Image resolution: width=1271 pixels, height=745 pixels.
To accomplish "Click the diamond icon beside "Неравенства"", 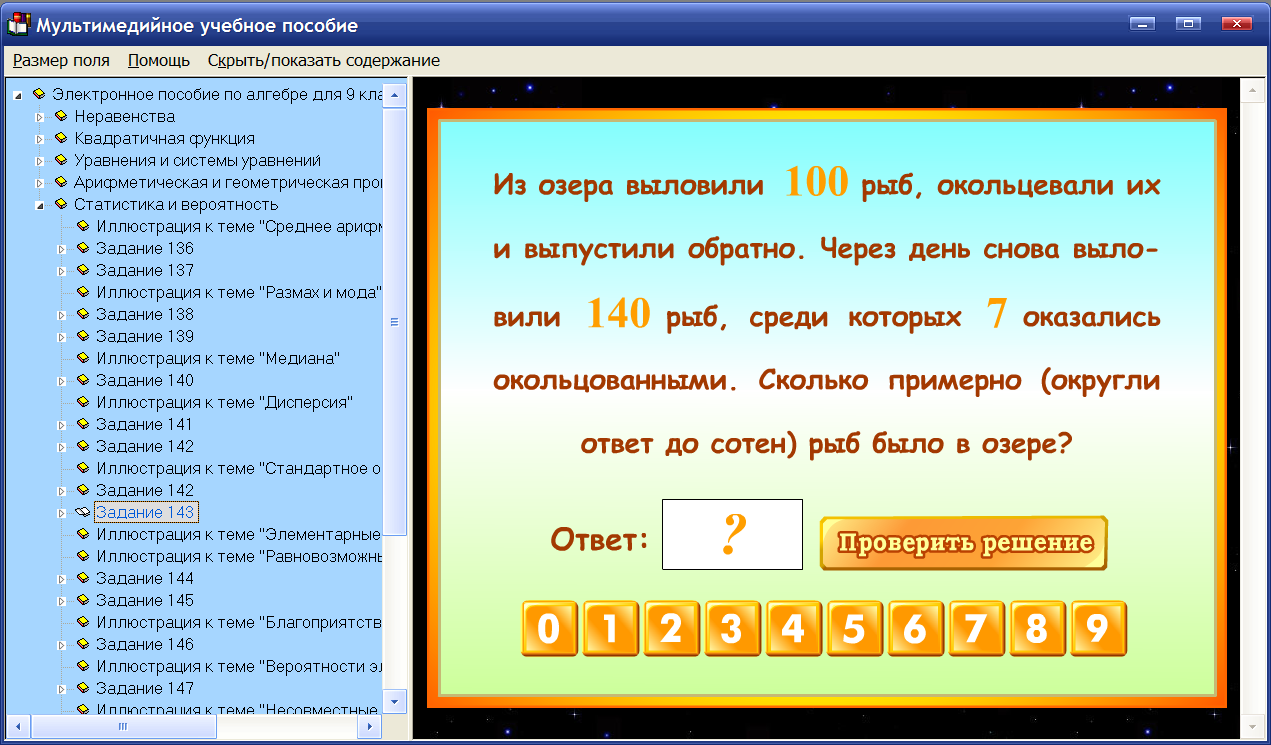I will pos(61,116).
